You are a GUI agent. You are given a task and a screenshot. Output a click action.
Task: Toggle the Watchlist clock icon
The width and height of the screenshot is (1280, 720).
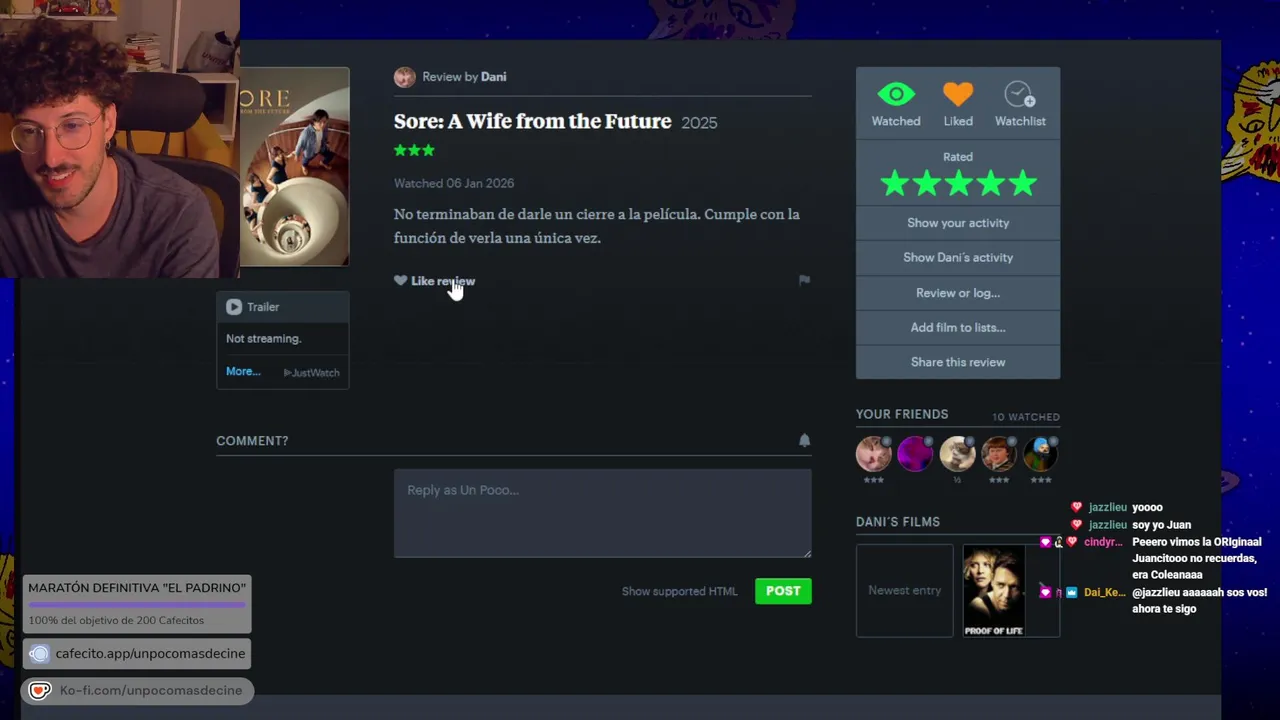click(1020, 95)
